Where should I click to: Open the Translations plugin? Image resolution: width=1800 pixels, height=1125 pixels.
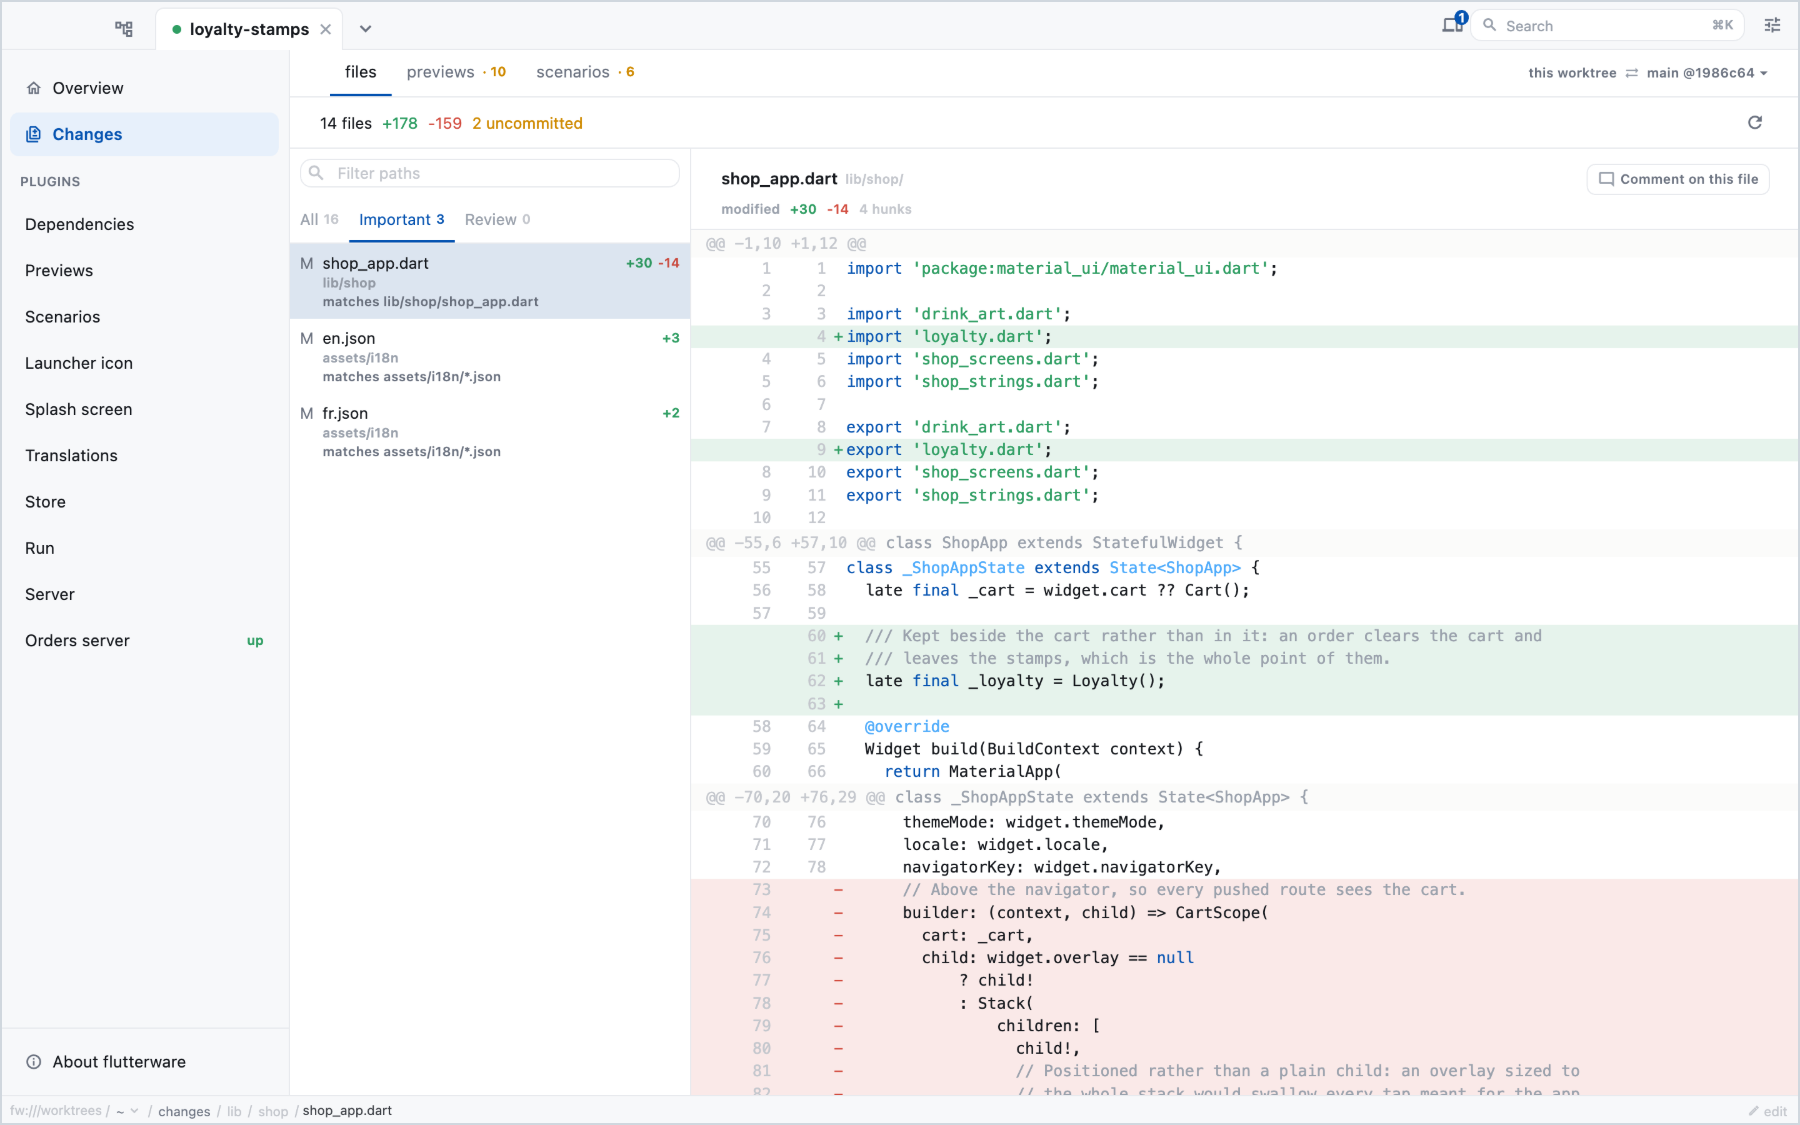tap(145, 455)
